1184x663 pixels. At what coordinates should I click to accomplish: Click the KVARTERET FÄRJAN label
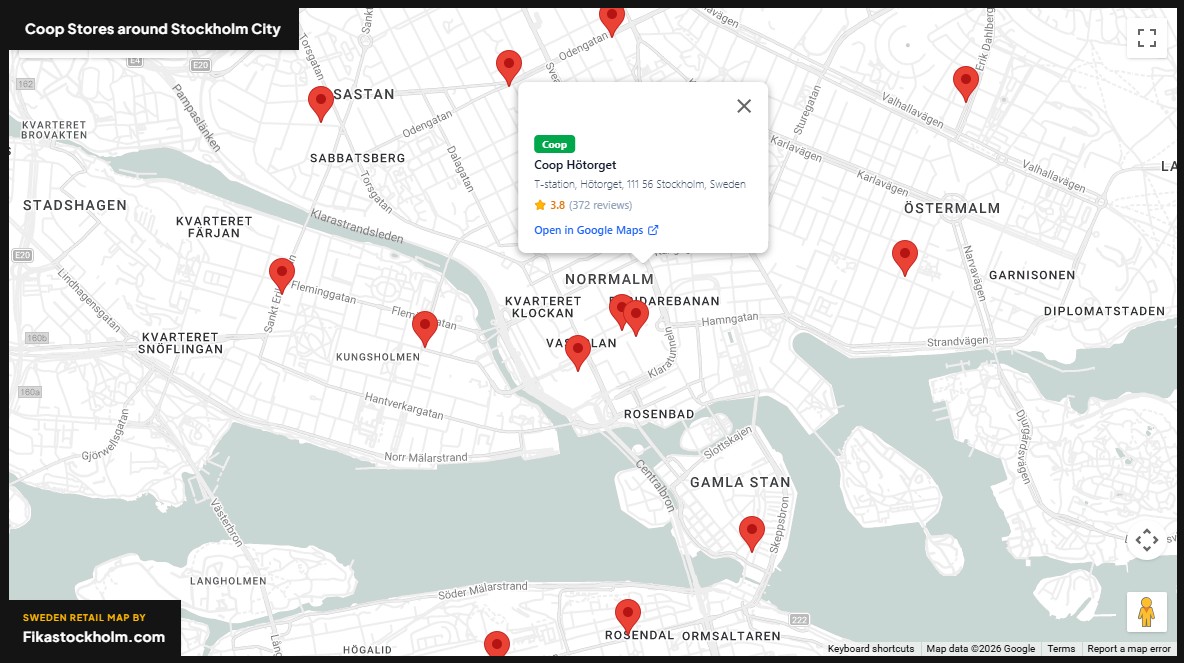tap(214, 227)
